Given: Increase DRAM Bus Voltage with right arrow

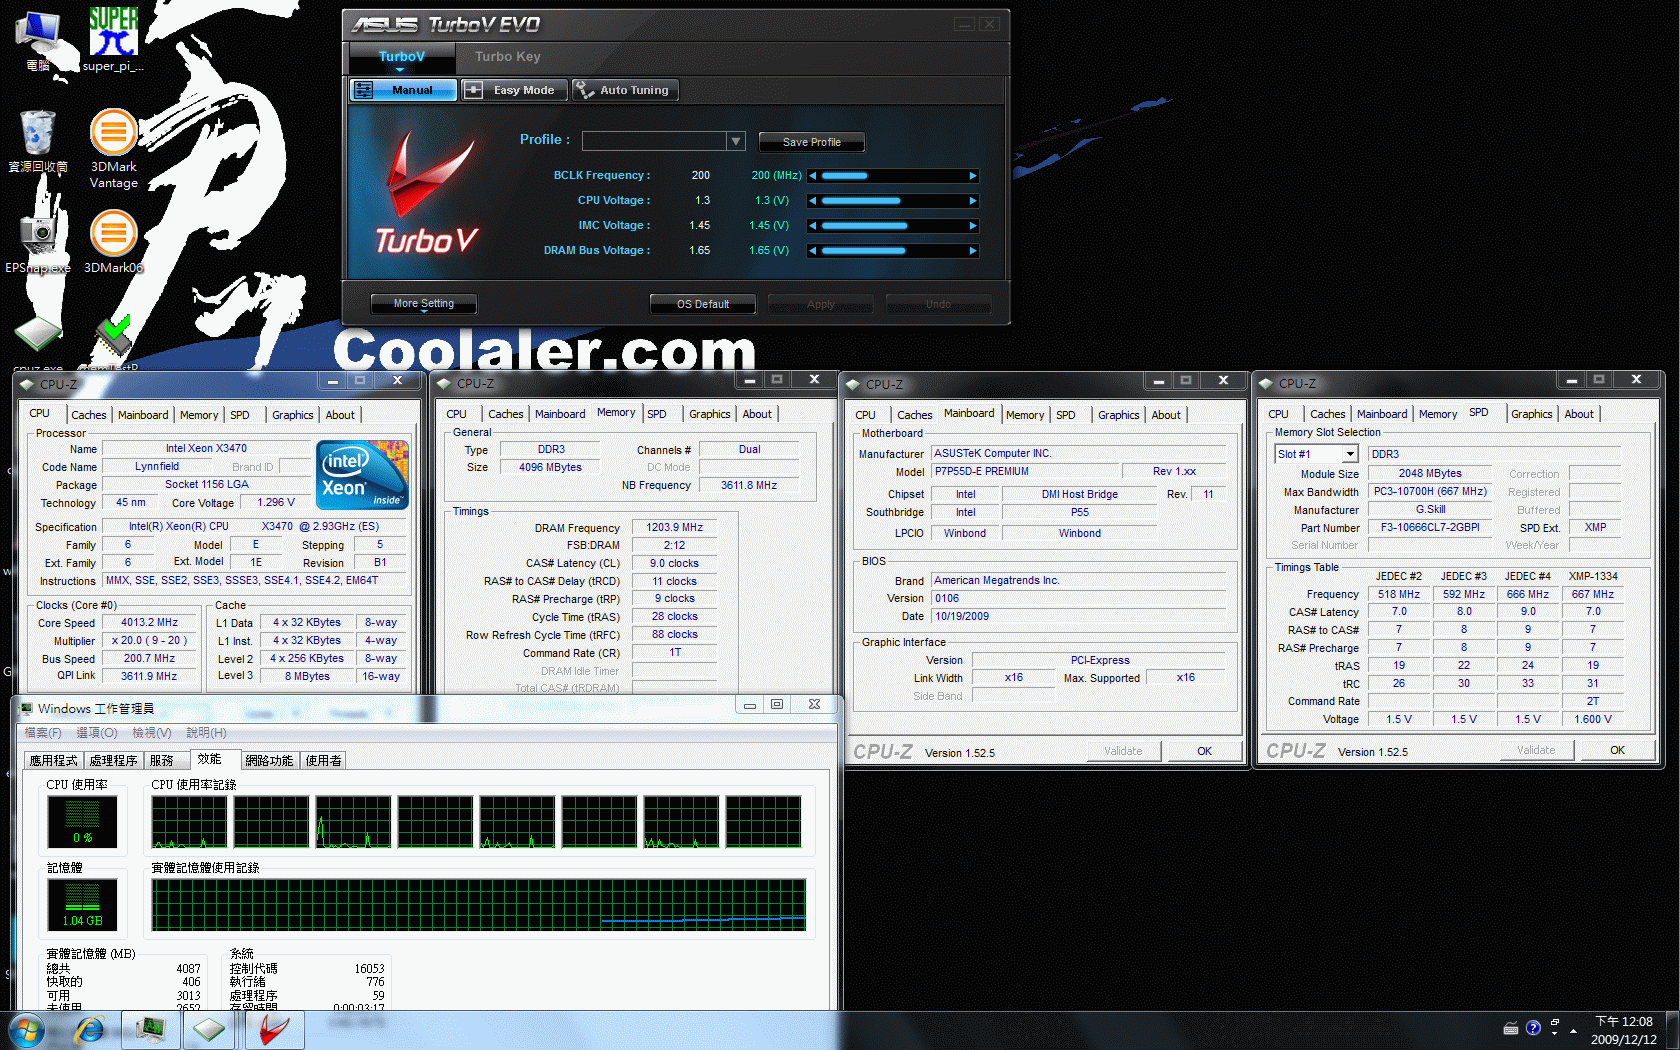Looking at the screenshot, I should (972, 251).
